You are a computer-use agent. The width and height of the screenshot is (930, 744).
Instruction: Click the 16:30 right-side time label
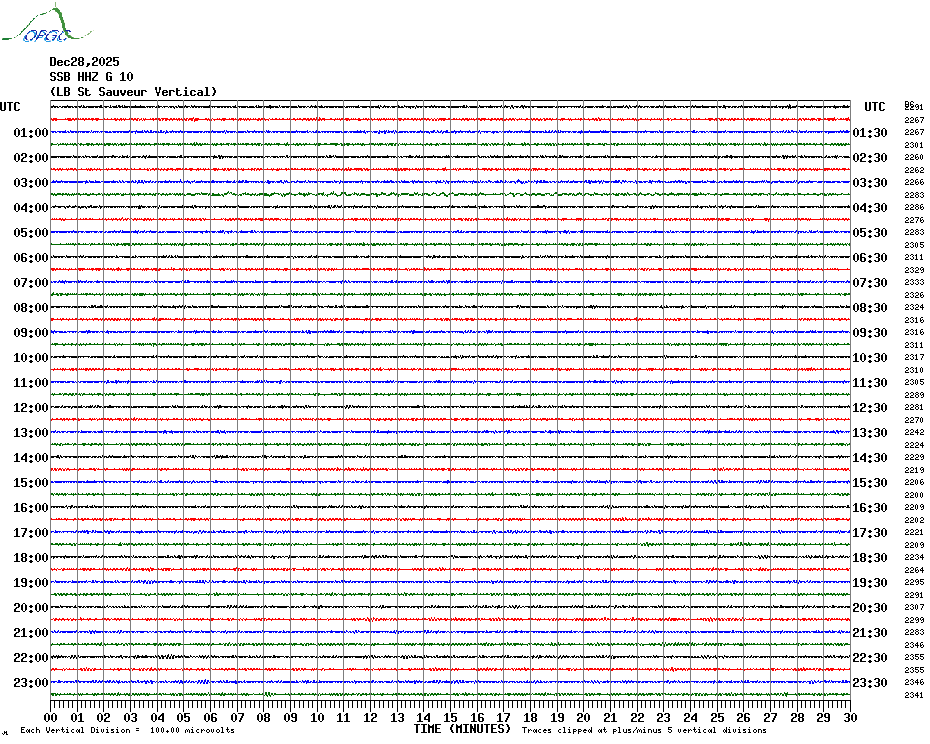(870, 507)
